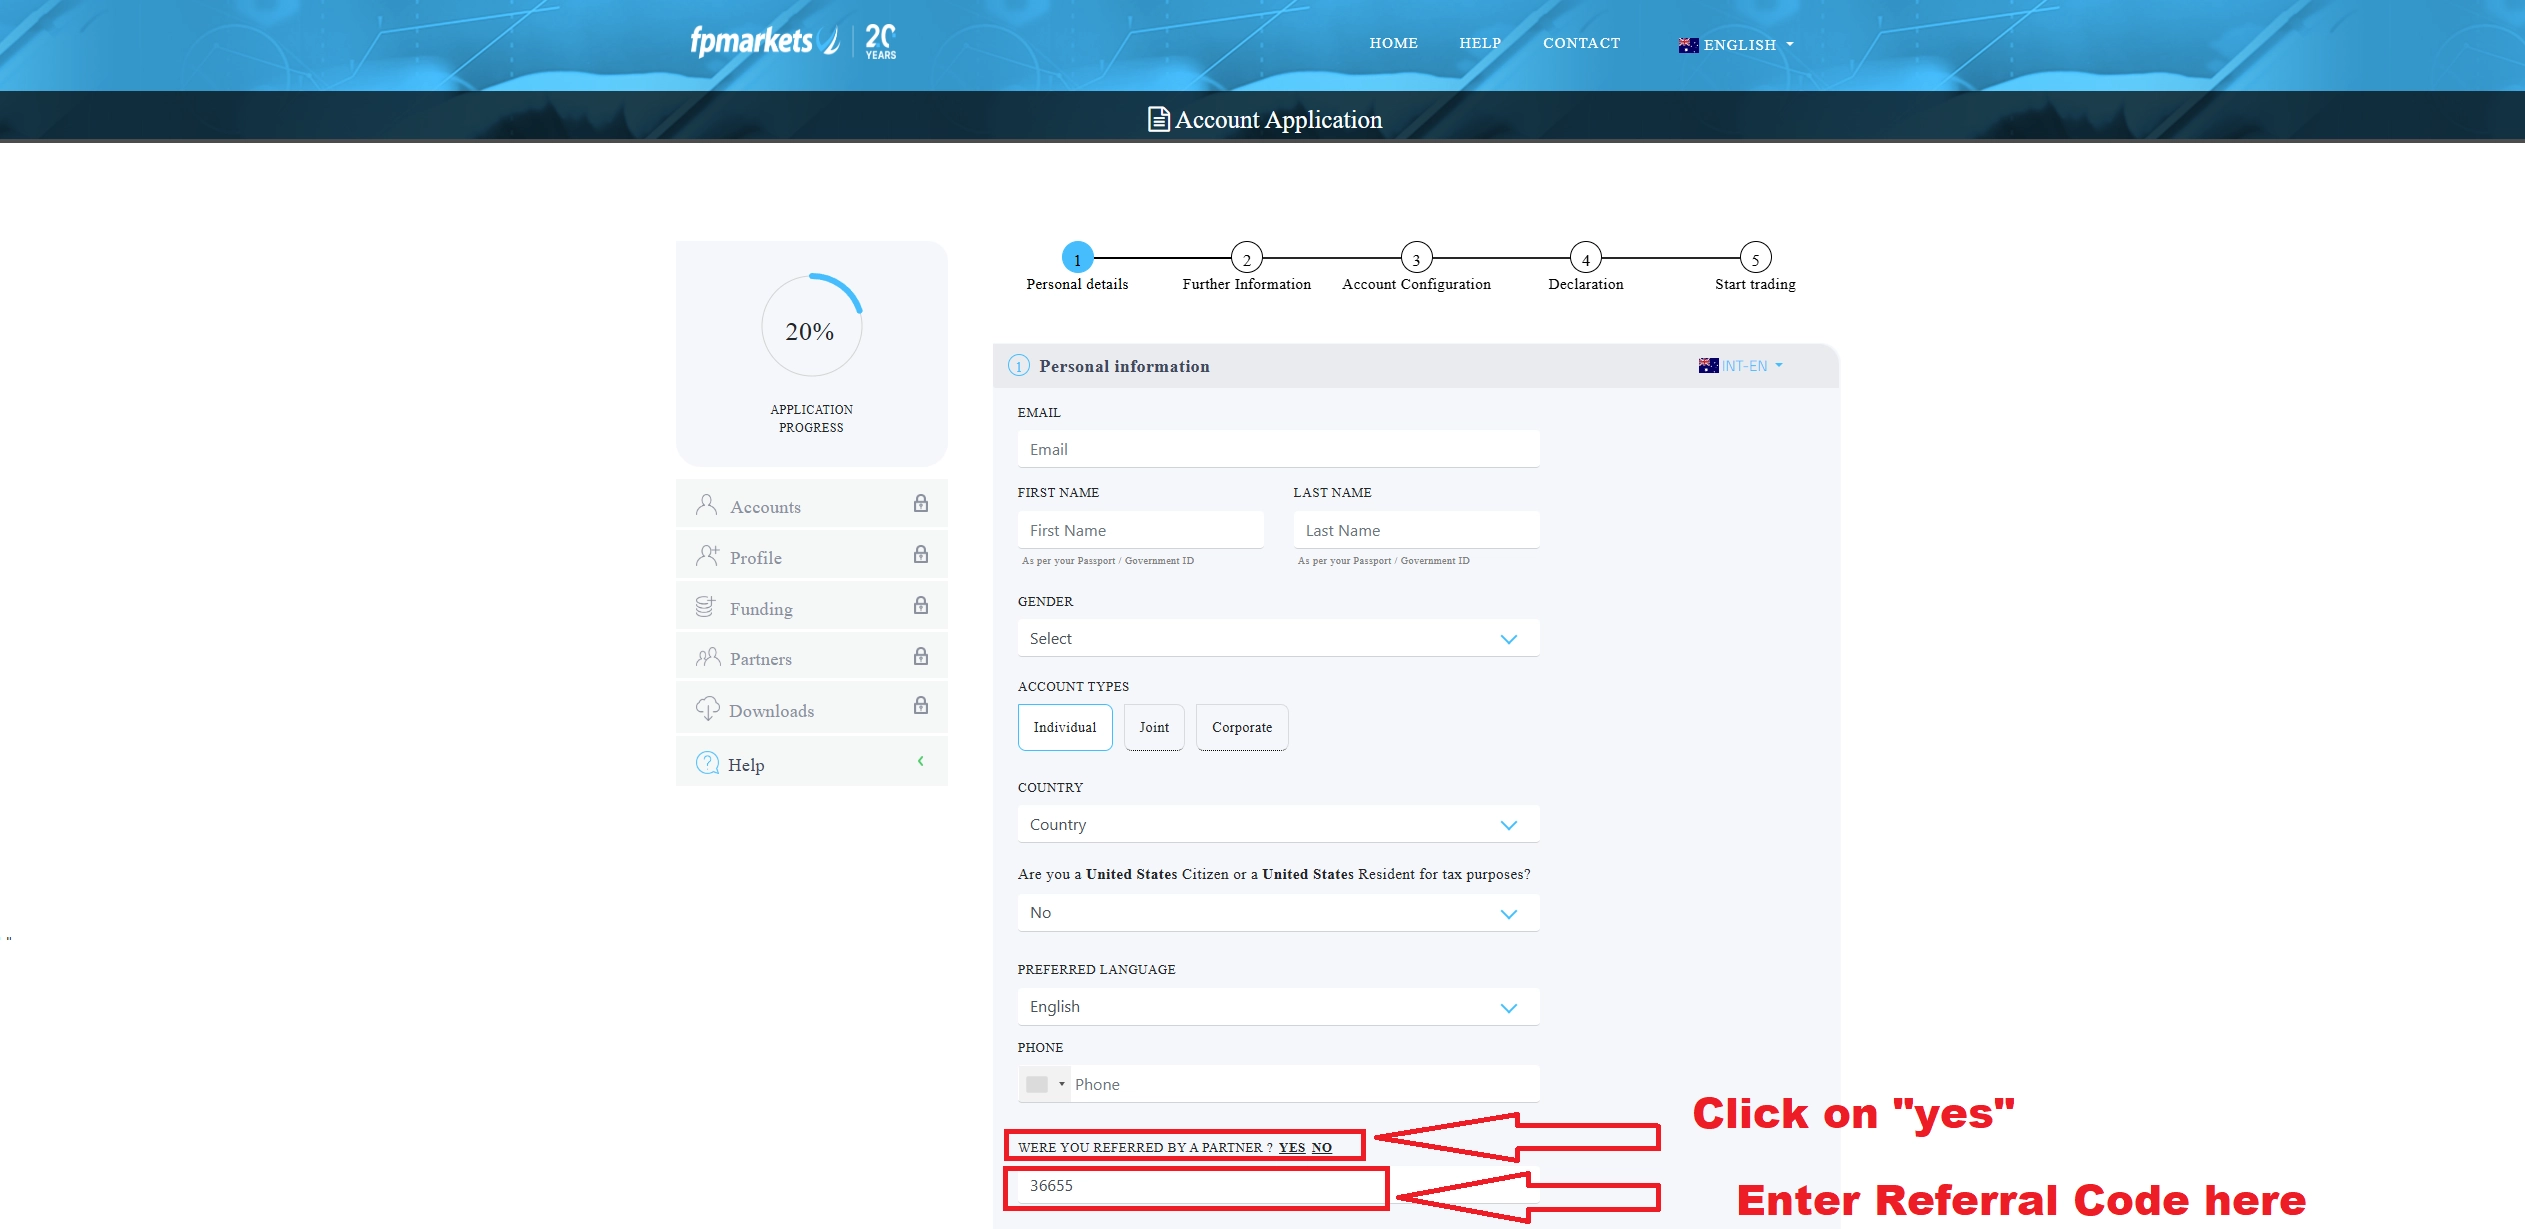2525x1229 pixels.
Task: Click YES for referred by partner
Action: [1291, 1147]
